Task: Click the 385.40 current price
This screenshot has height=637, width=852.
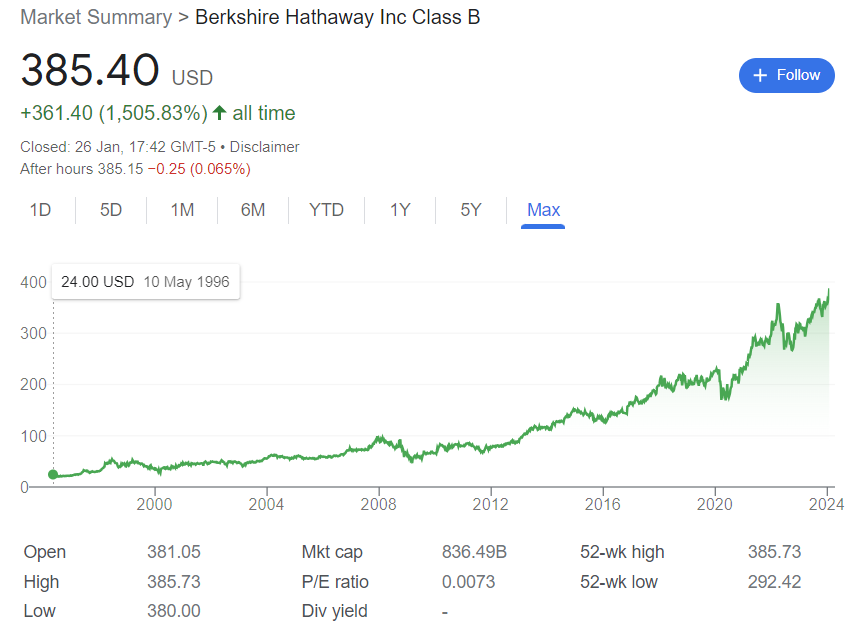Action: pos(90,71)
